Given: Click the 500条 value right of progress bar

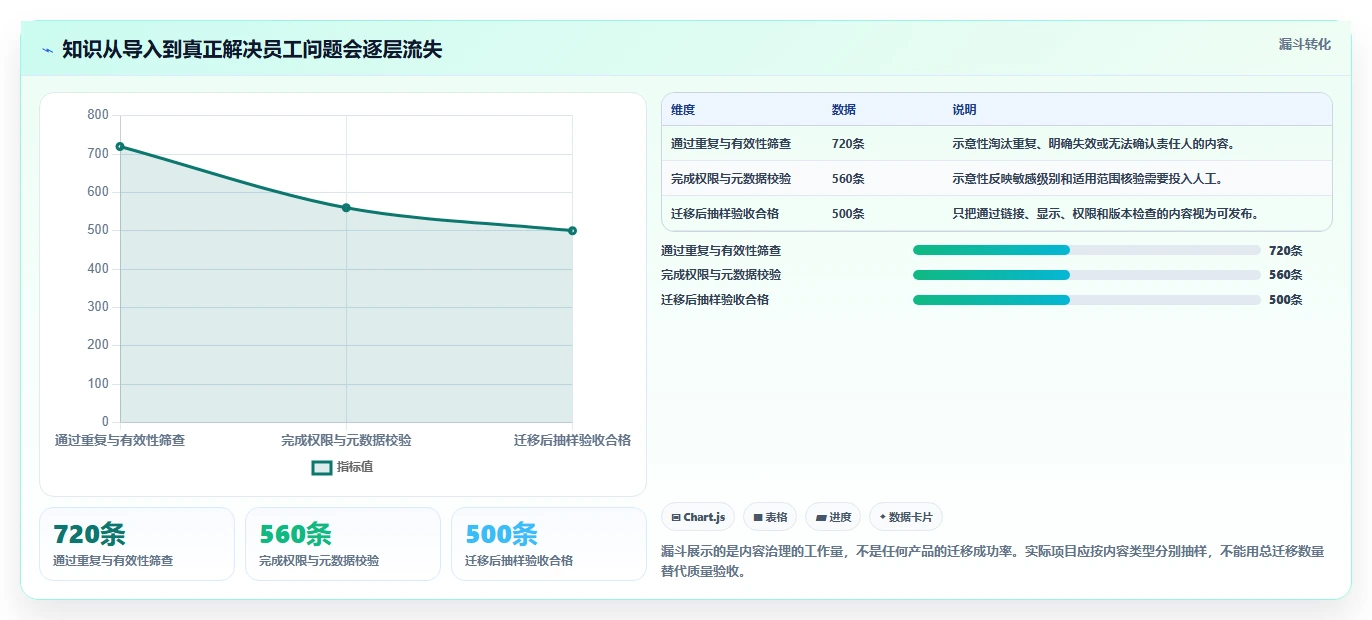Looking at the screenshot, I should coord(1285,300).
